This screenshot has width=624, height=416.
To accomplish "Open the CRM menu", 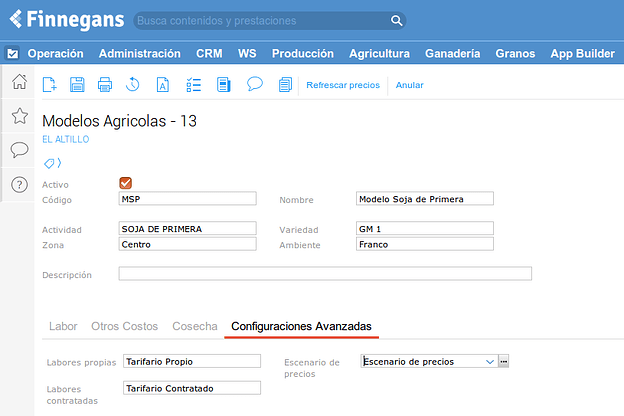I will point(209,53).
